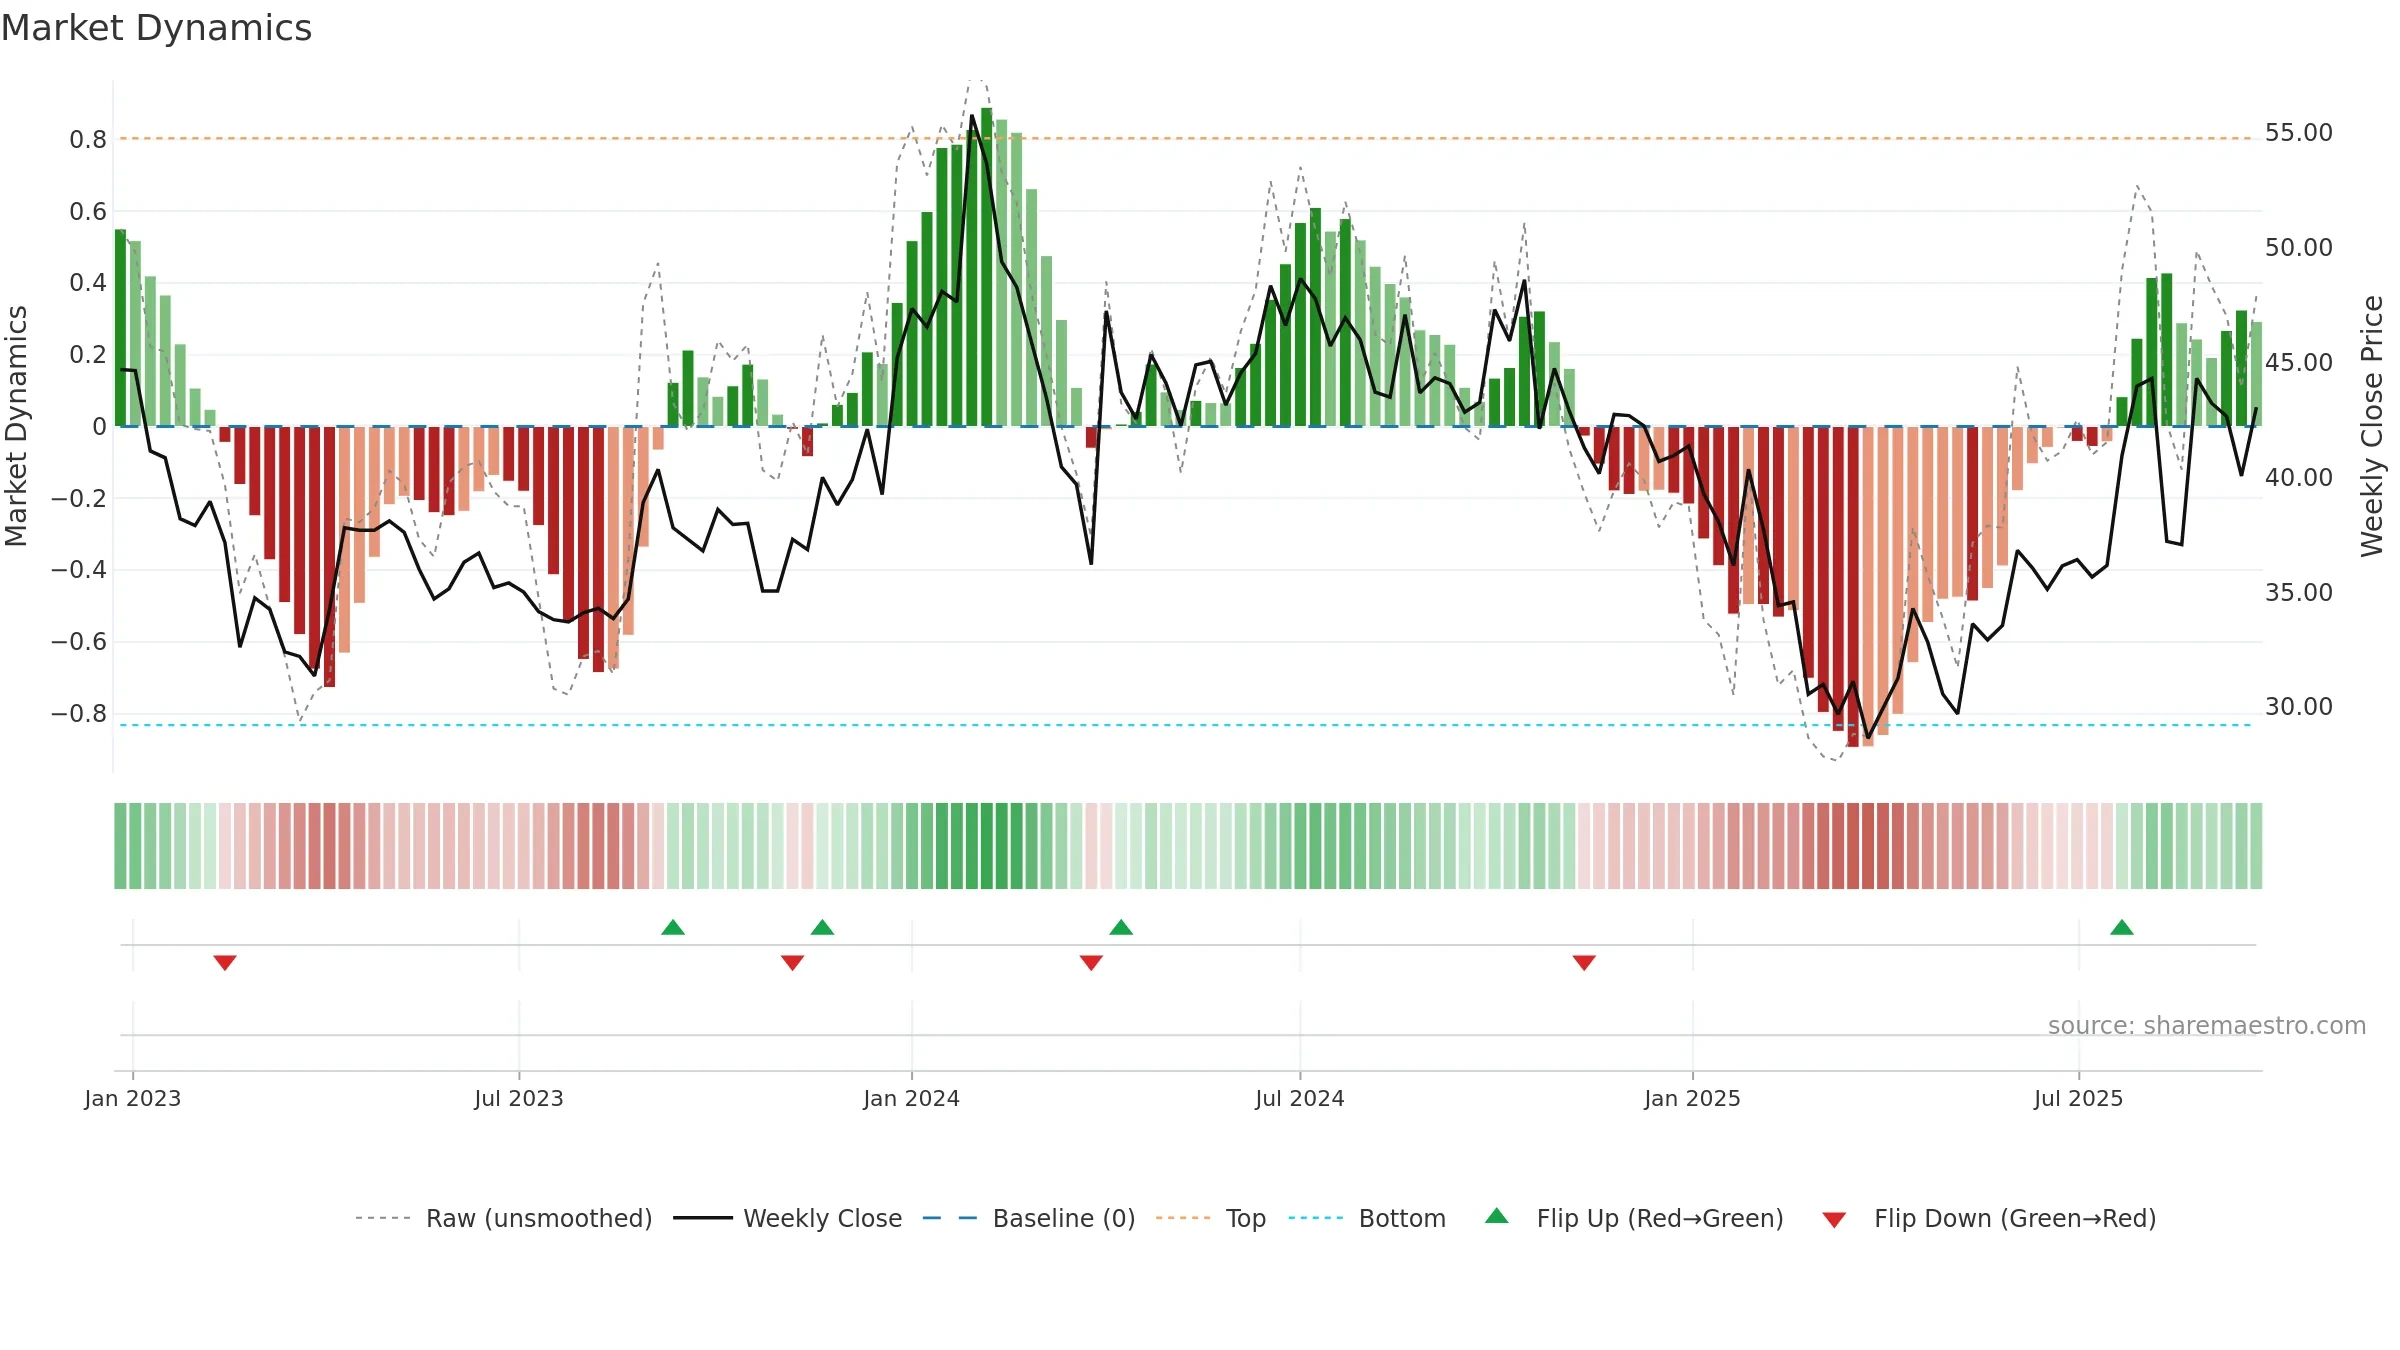Click the green triangle icon in legend
The height and width of the screenshot is (1350, 2400).
[x=1497, y=1216]
